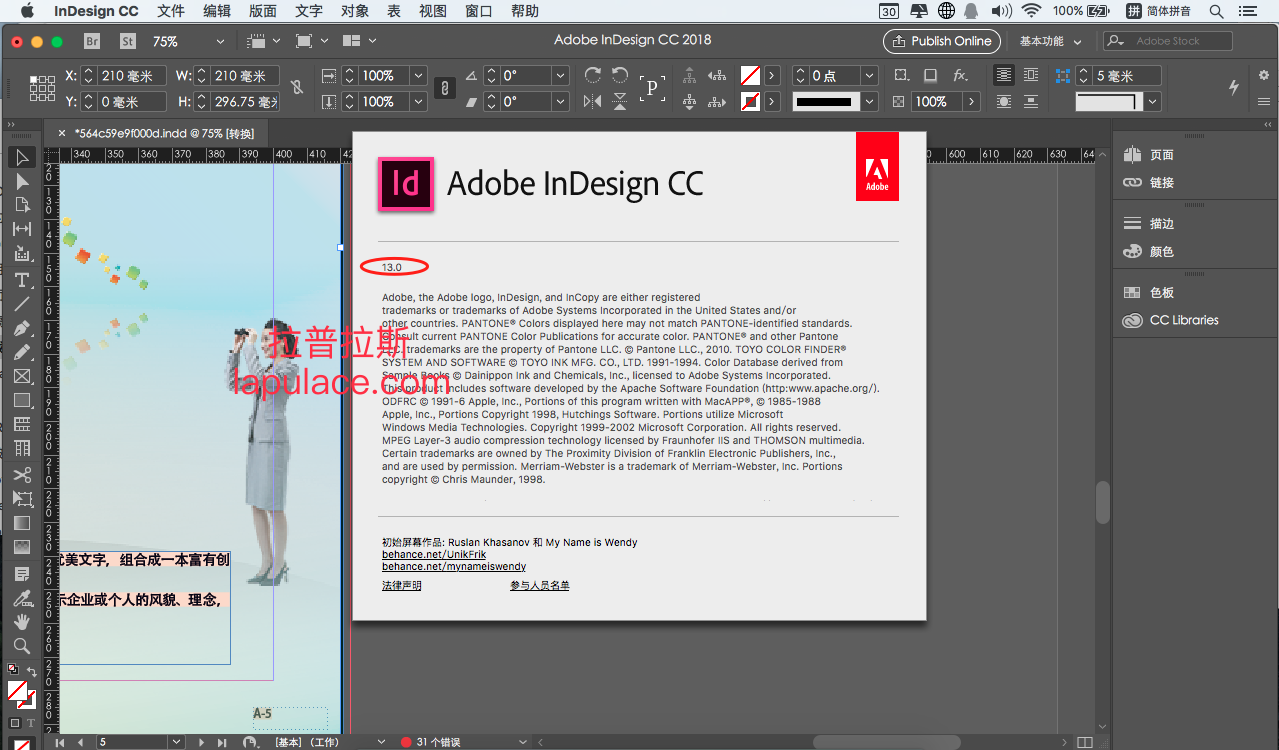Click the fill color swatch in toolbox
Screen dimensions: 1279x750
[18, 691]
